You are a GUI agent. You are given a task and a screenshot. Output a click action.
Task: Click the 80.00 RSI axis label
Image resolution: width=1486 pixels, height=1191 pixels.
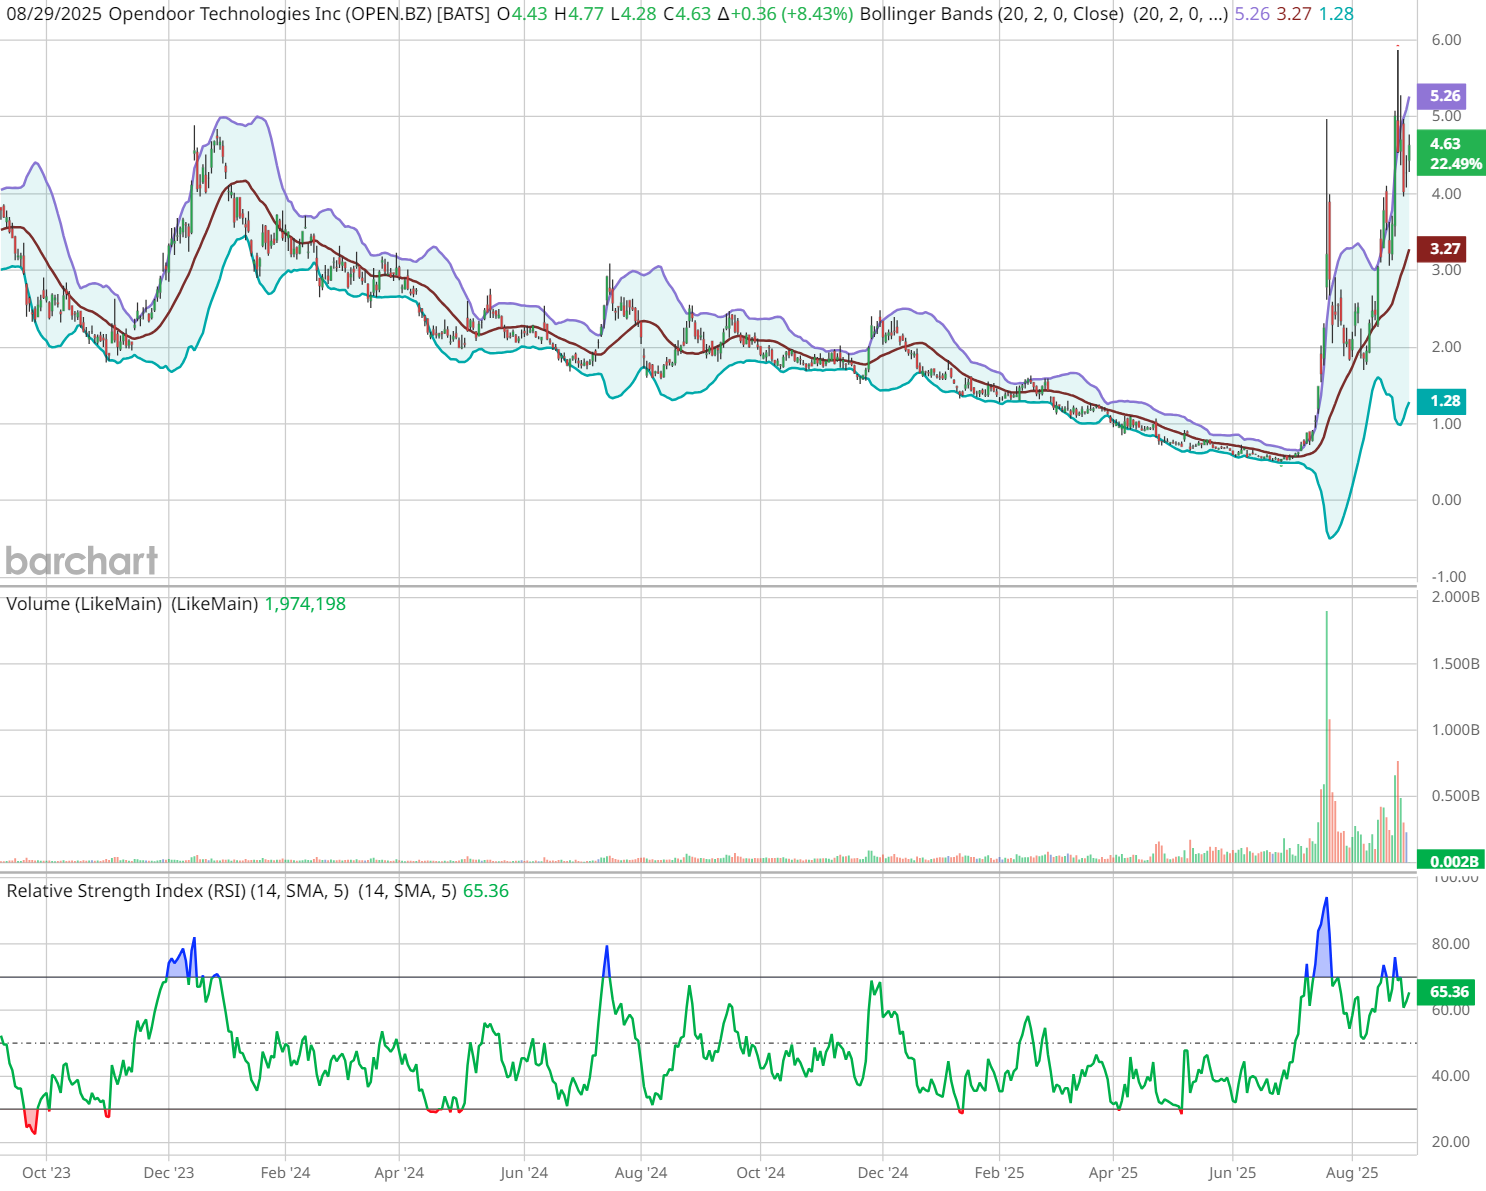coord(1450,944)
